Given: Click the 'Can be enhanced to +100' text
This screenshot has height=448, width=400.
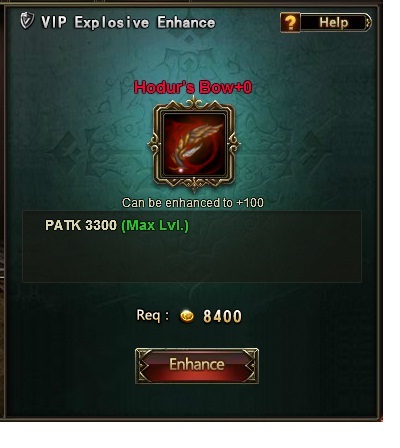Looking at the screenshot, I should [x=193, y=203].
